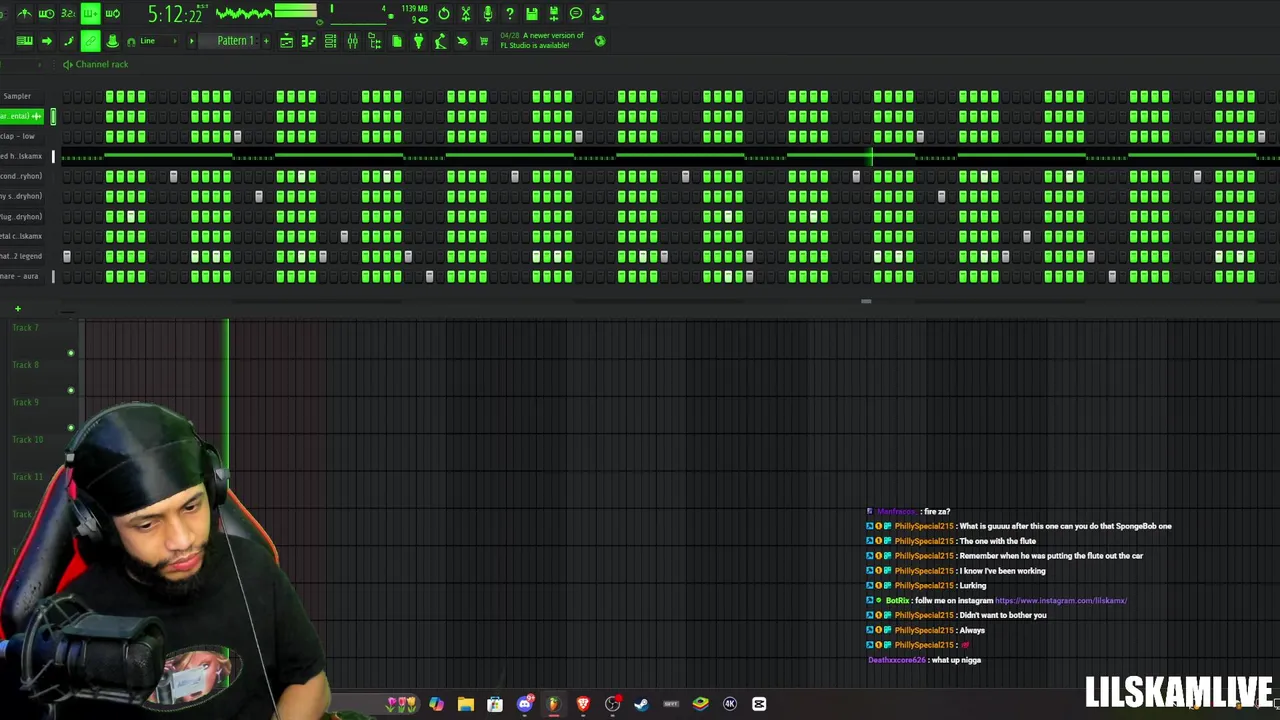
Task: Open the channel rack toolbar icon
Action: click(330, 41)
